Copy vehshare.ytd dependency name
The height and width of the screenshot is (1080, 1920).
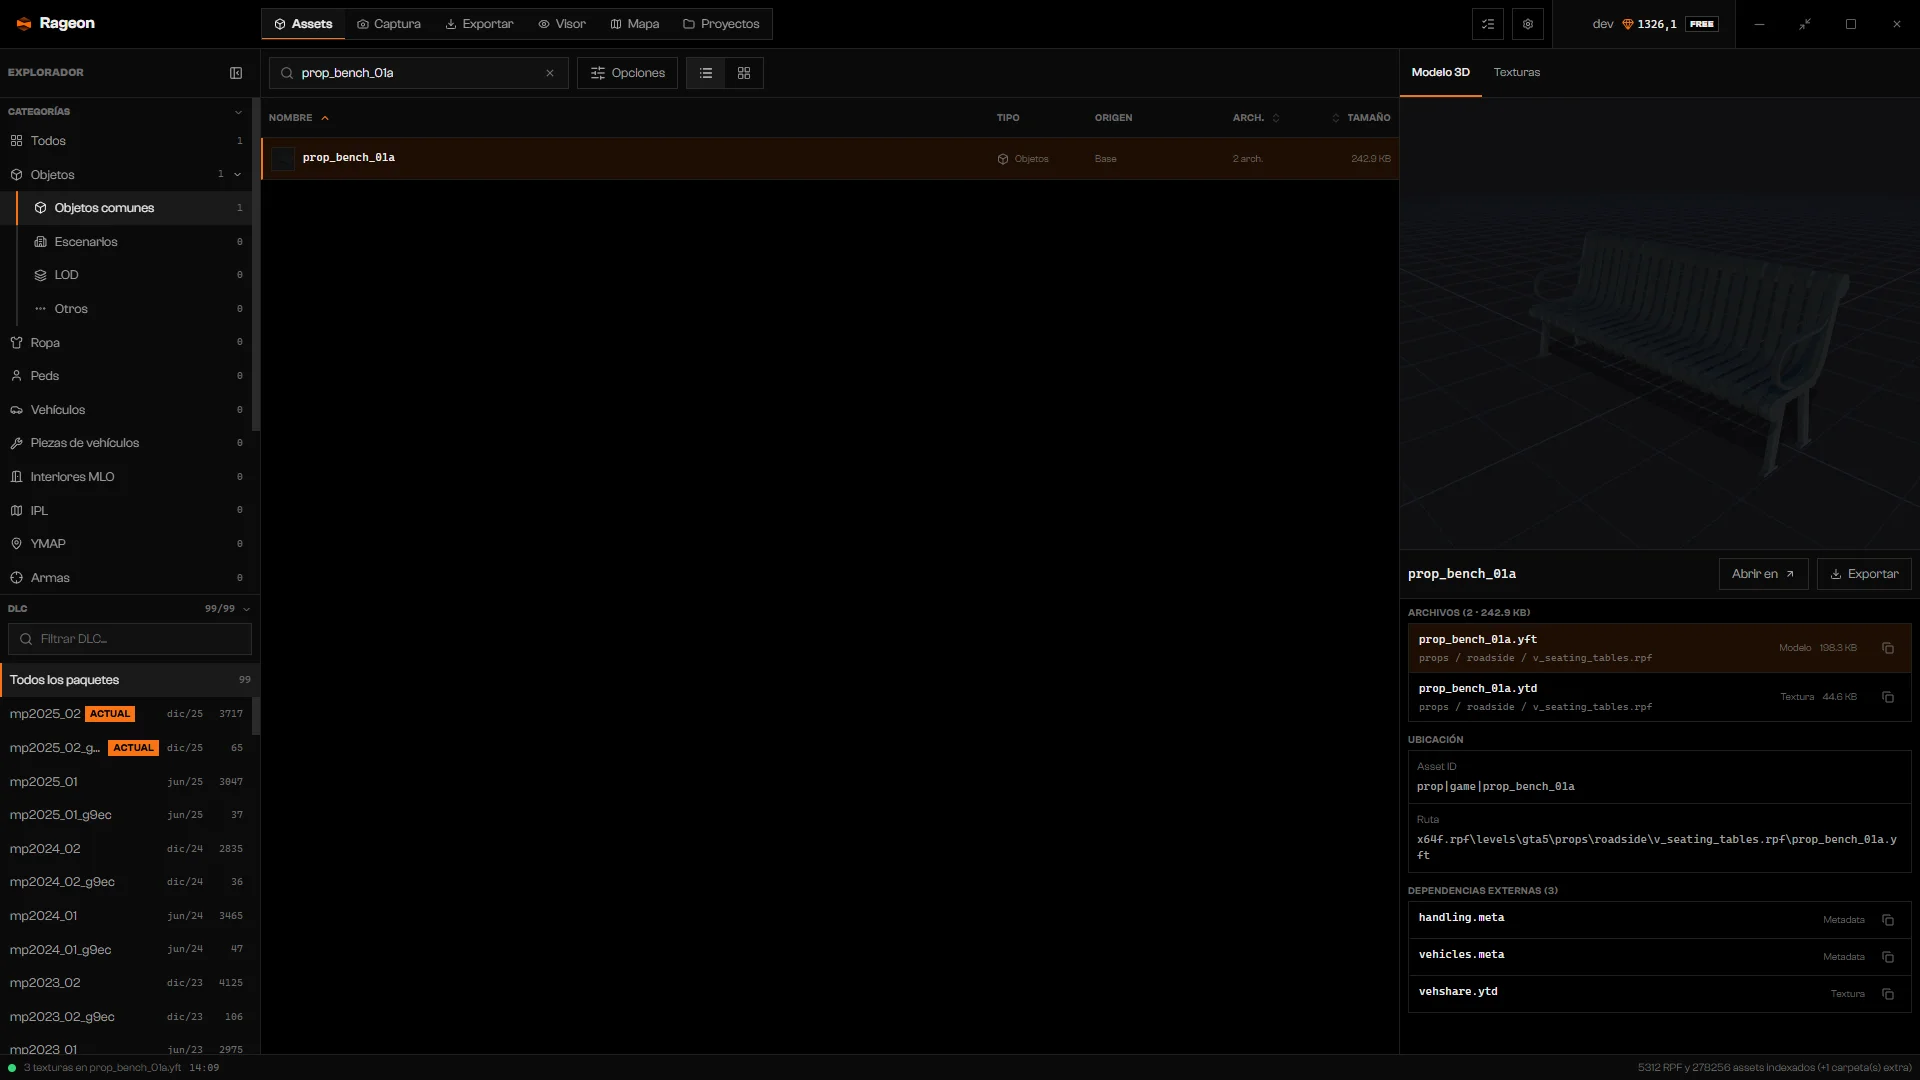coord(1888,994)
